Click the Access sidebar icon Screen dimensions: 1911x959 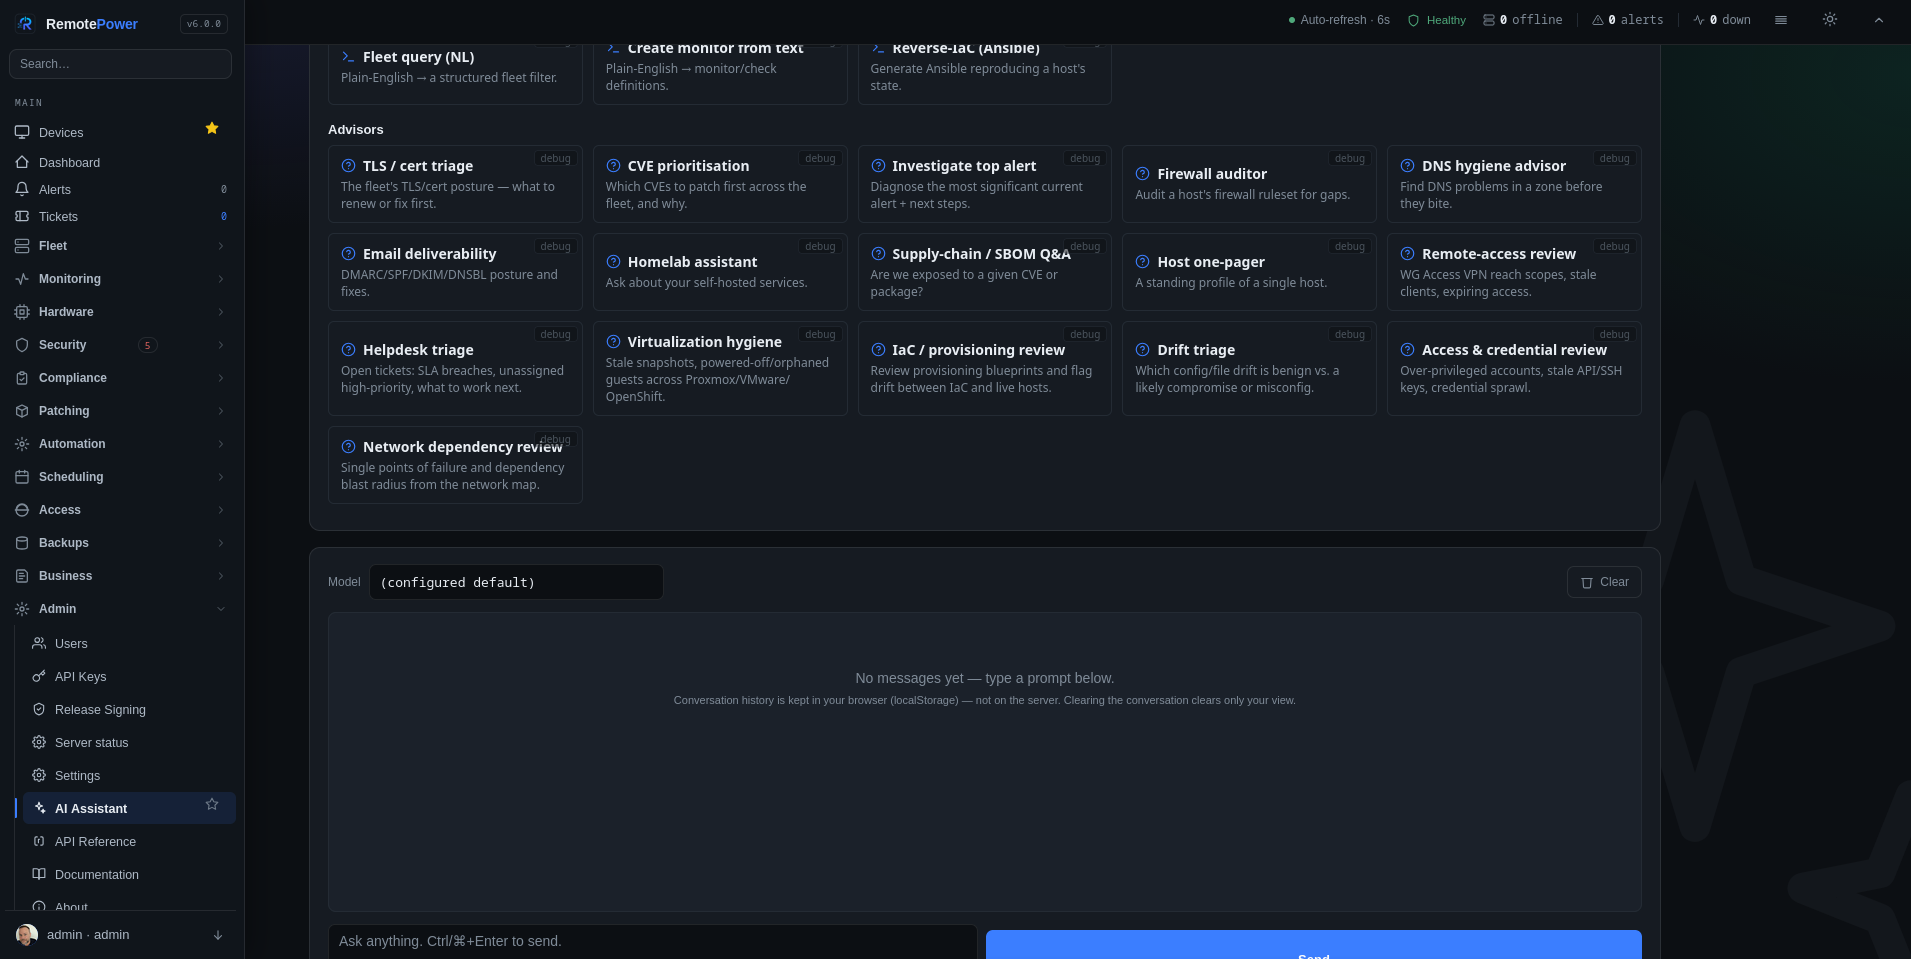(x=22, y=510)
